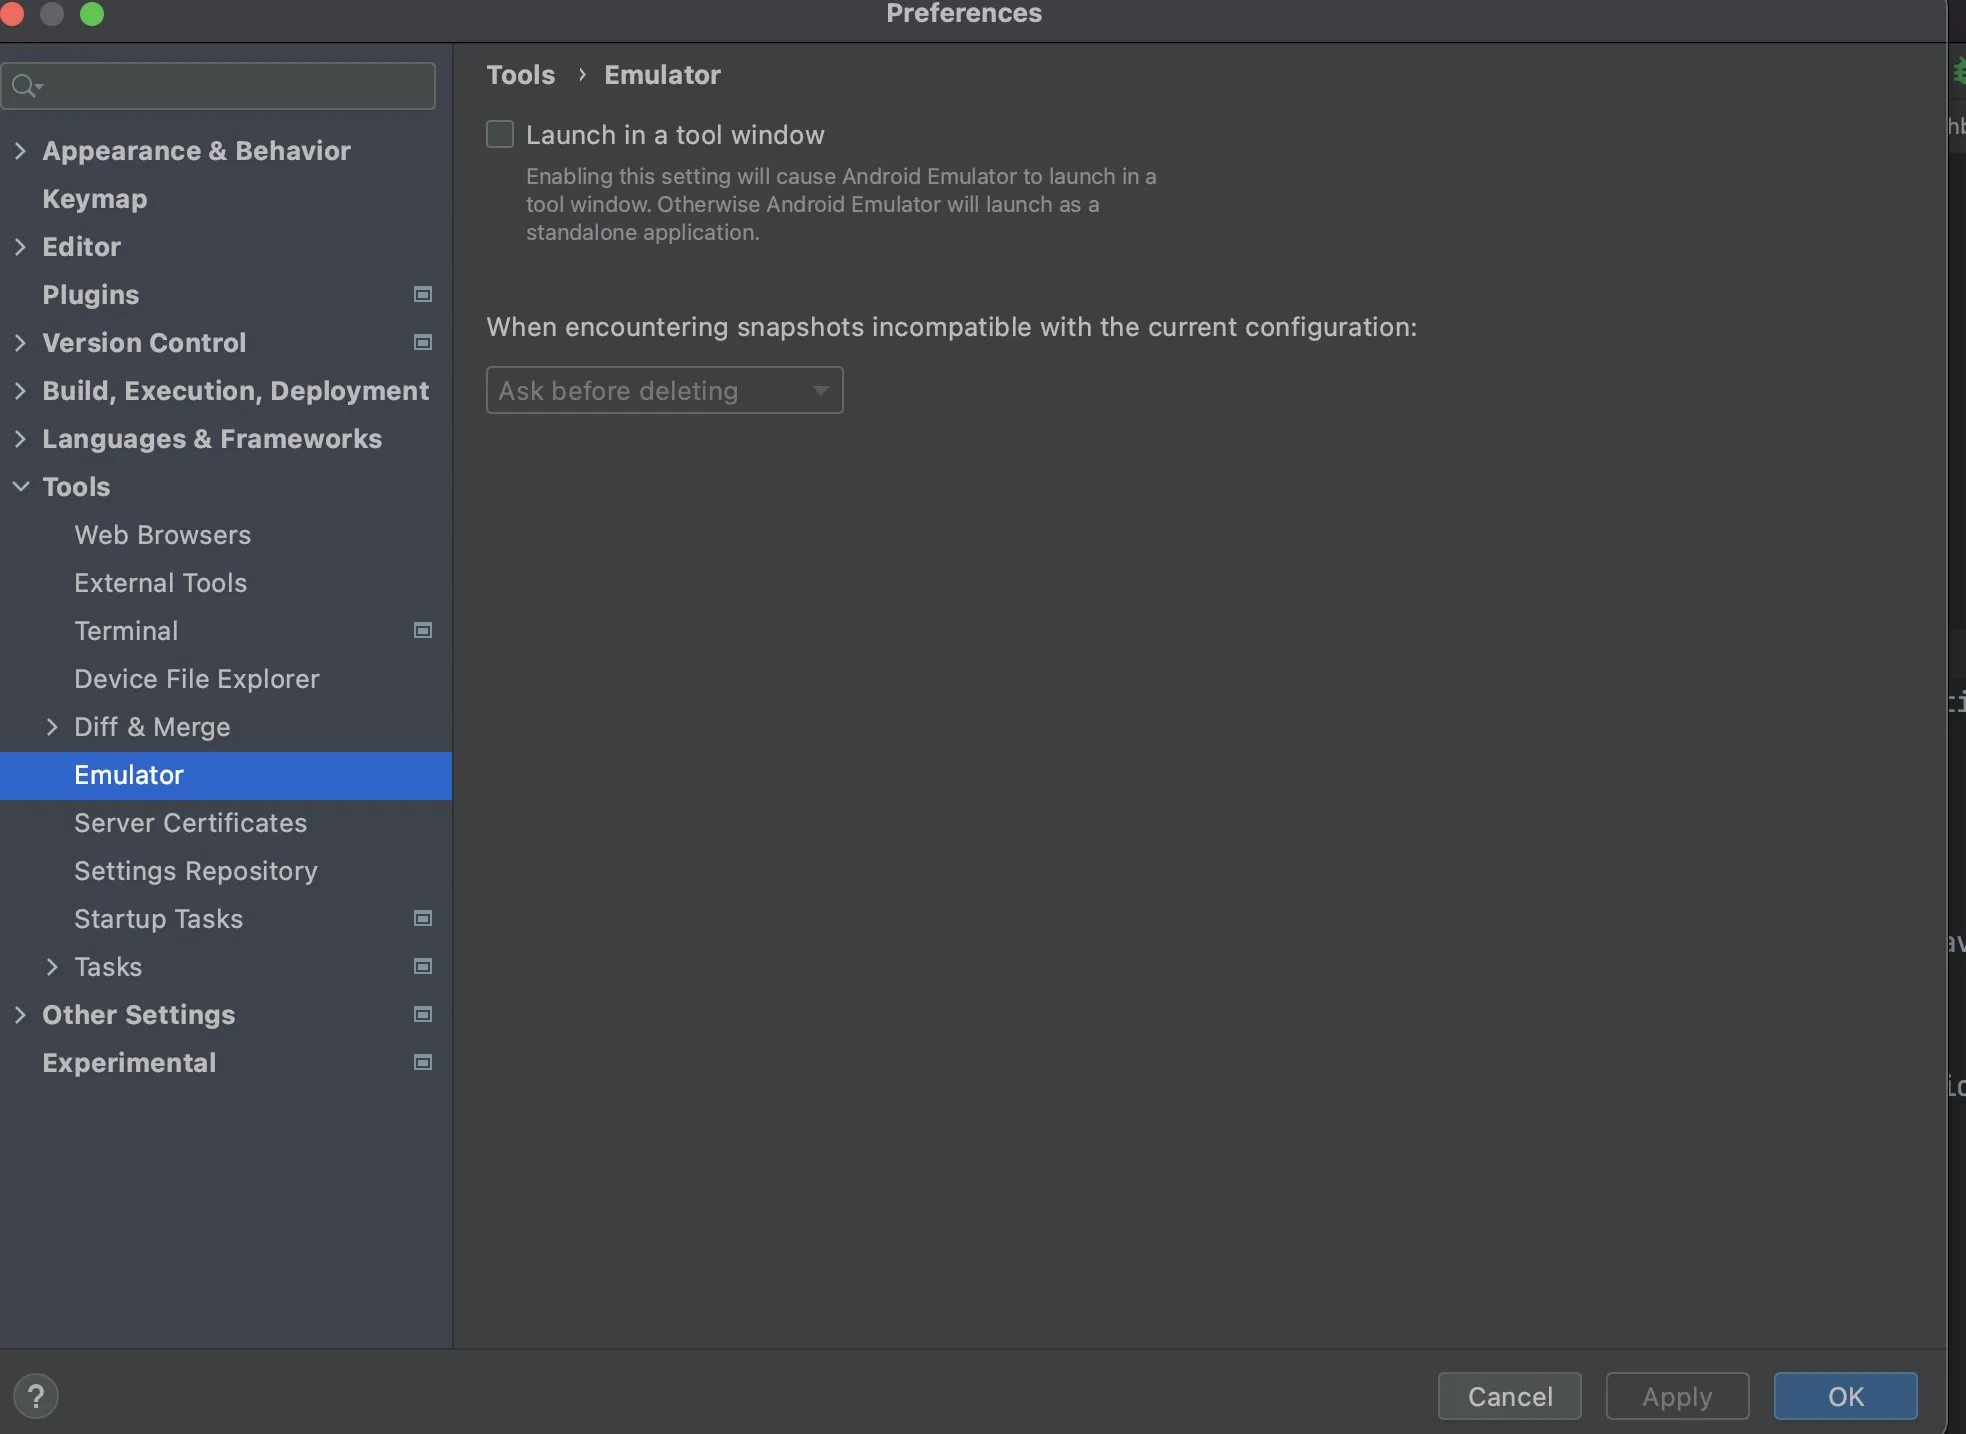The width and height of the screenshot is (1966, 1434).
Task: Open the Device File Explorer settings
Action: coord(197,679)
